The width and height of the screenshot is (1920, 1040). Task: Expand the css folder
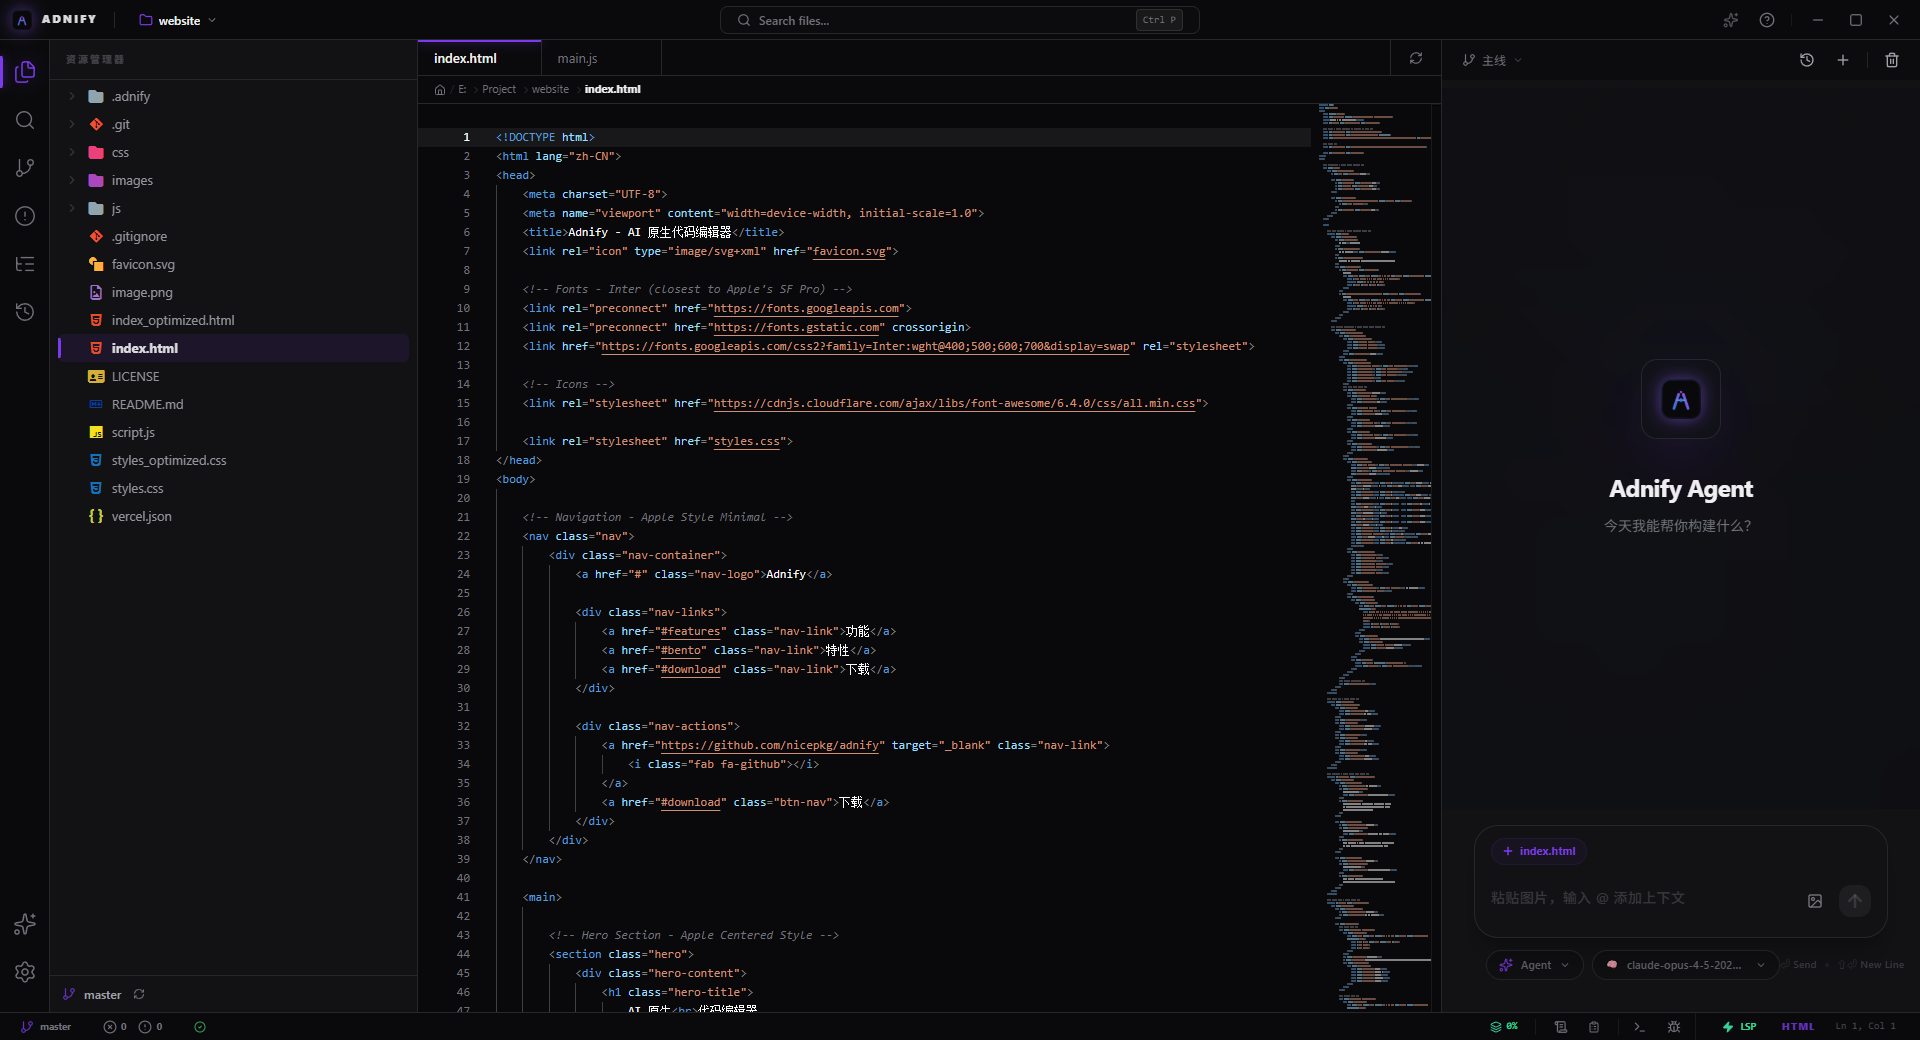tap(120, 153)
